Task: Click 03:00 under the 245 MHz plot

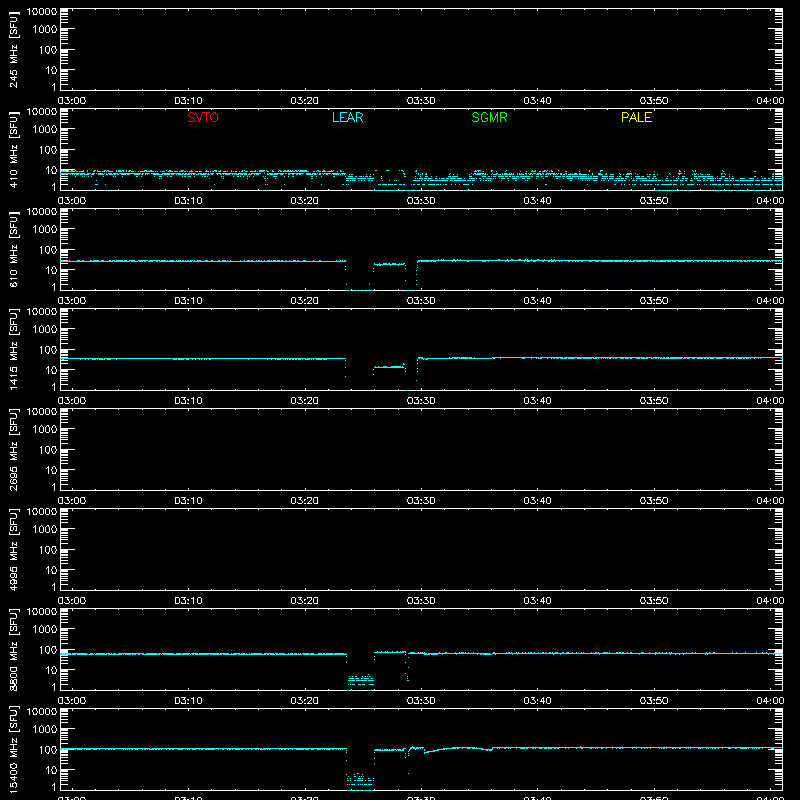Action: [x=72, y=101]
